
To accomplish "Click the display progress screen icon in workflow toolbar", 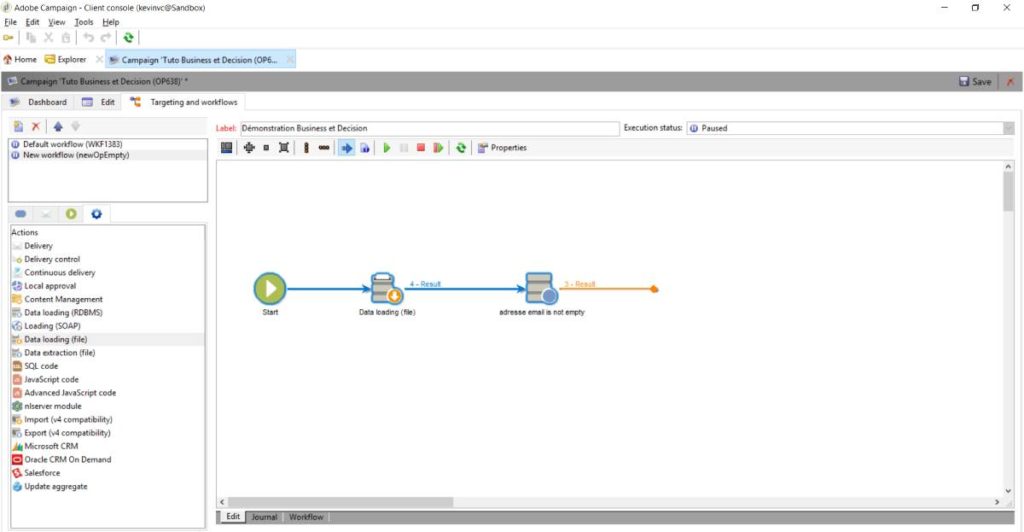I will [x=227, y=148].
